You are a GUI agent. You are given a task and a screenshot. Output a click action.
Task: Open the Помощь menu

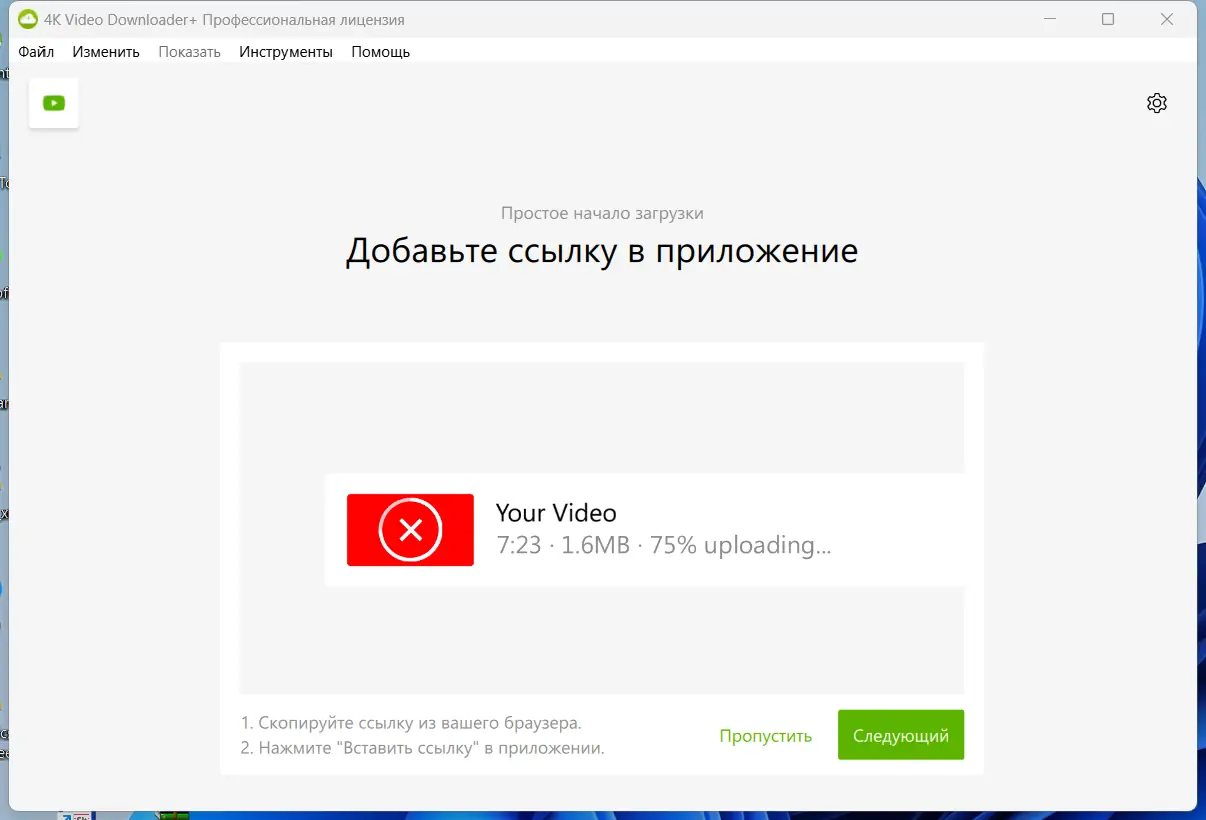[x=381, y=52]
